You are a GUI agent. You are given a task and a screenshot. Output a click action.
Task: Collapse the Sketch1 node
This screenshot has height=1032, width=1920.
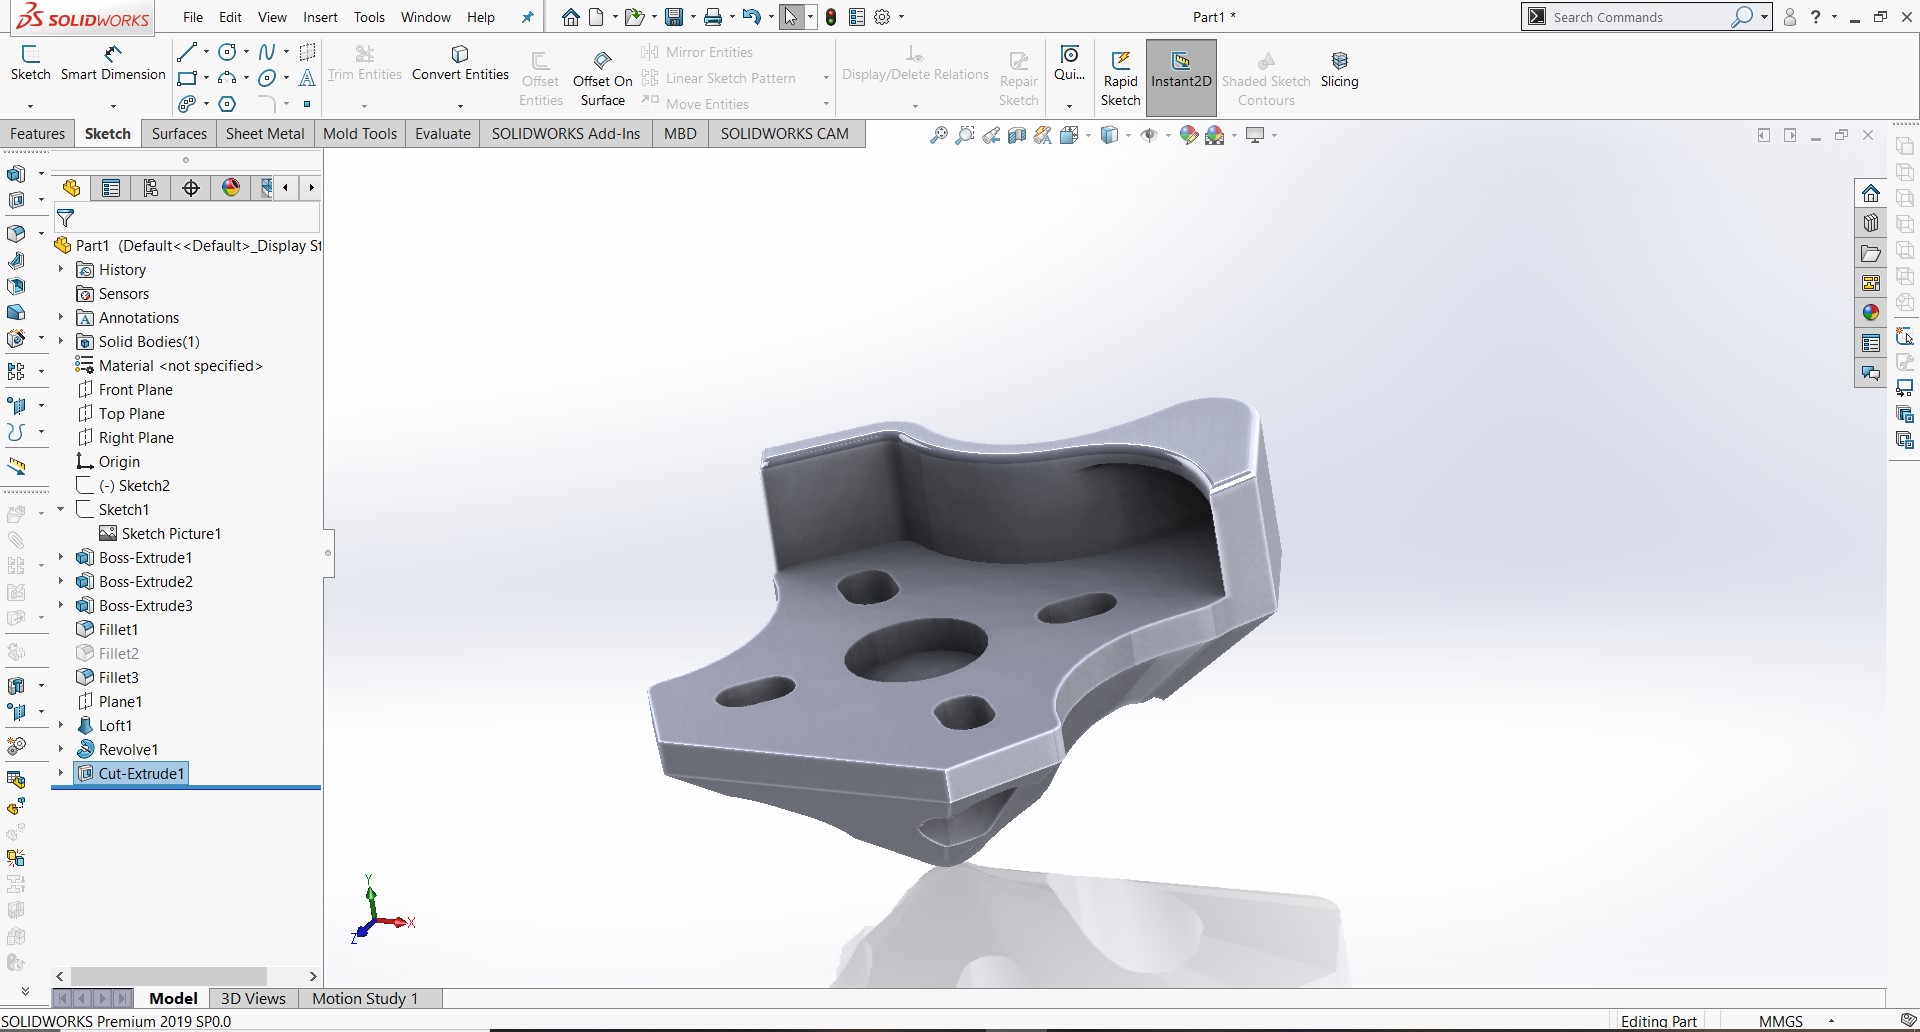(61, 510)
